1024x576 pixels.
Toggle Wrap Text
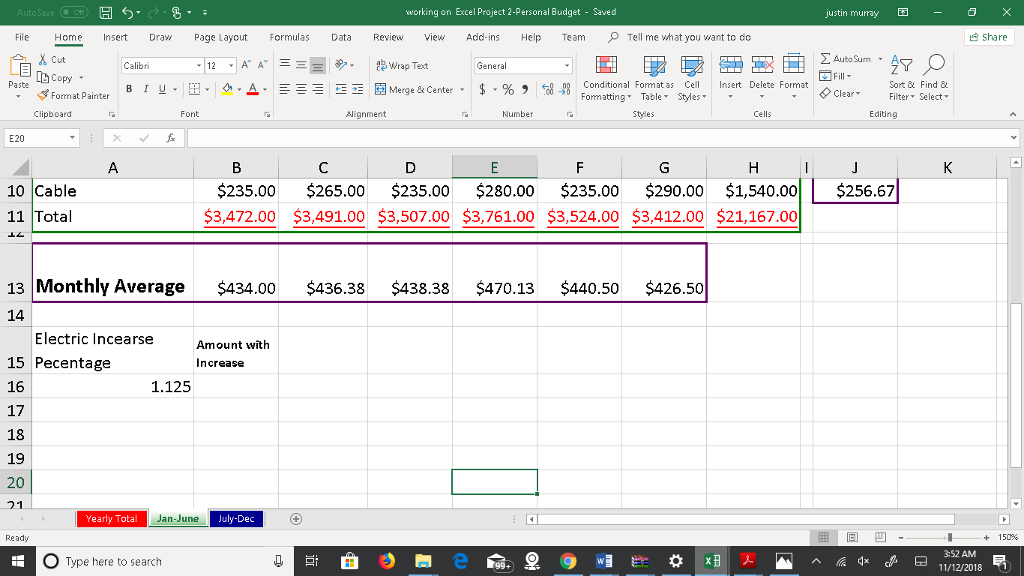click(x=402, y=65)
